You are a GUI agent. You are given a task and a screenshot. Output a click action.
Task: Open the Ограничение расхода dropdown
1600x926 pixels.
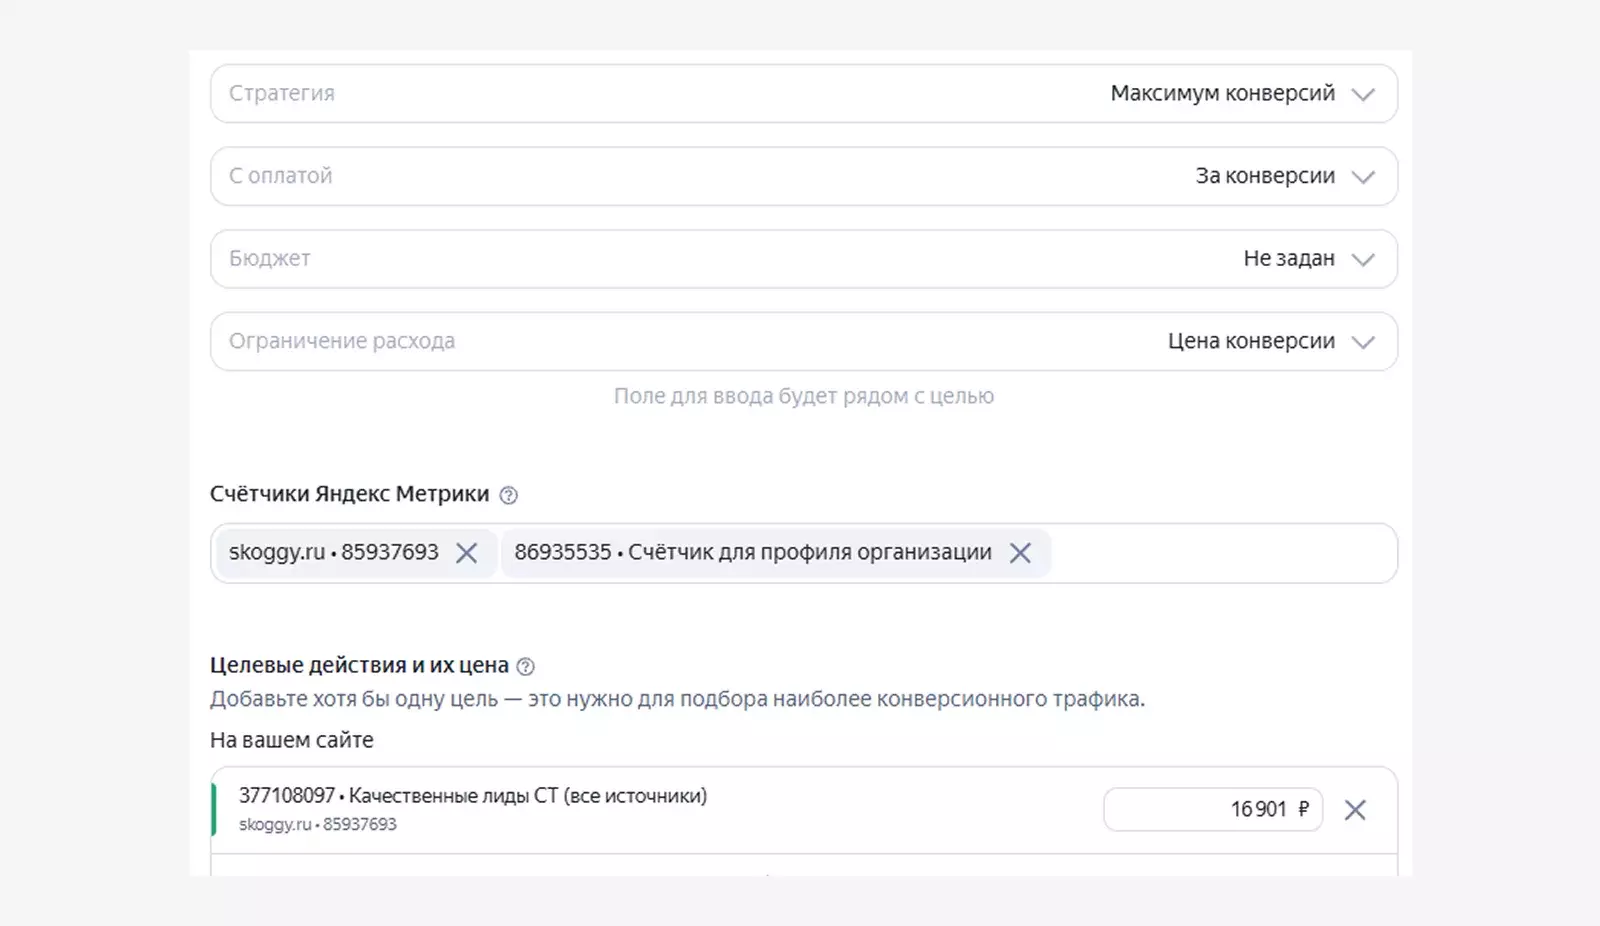[x=804, y=342]
